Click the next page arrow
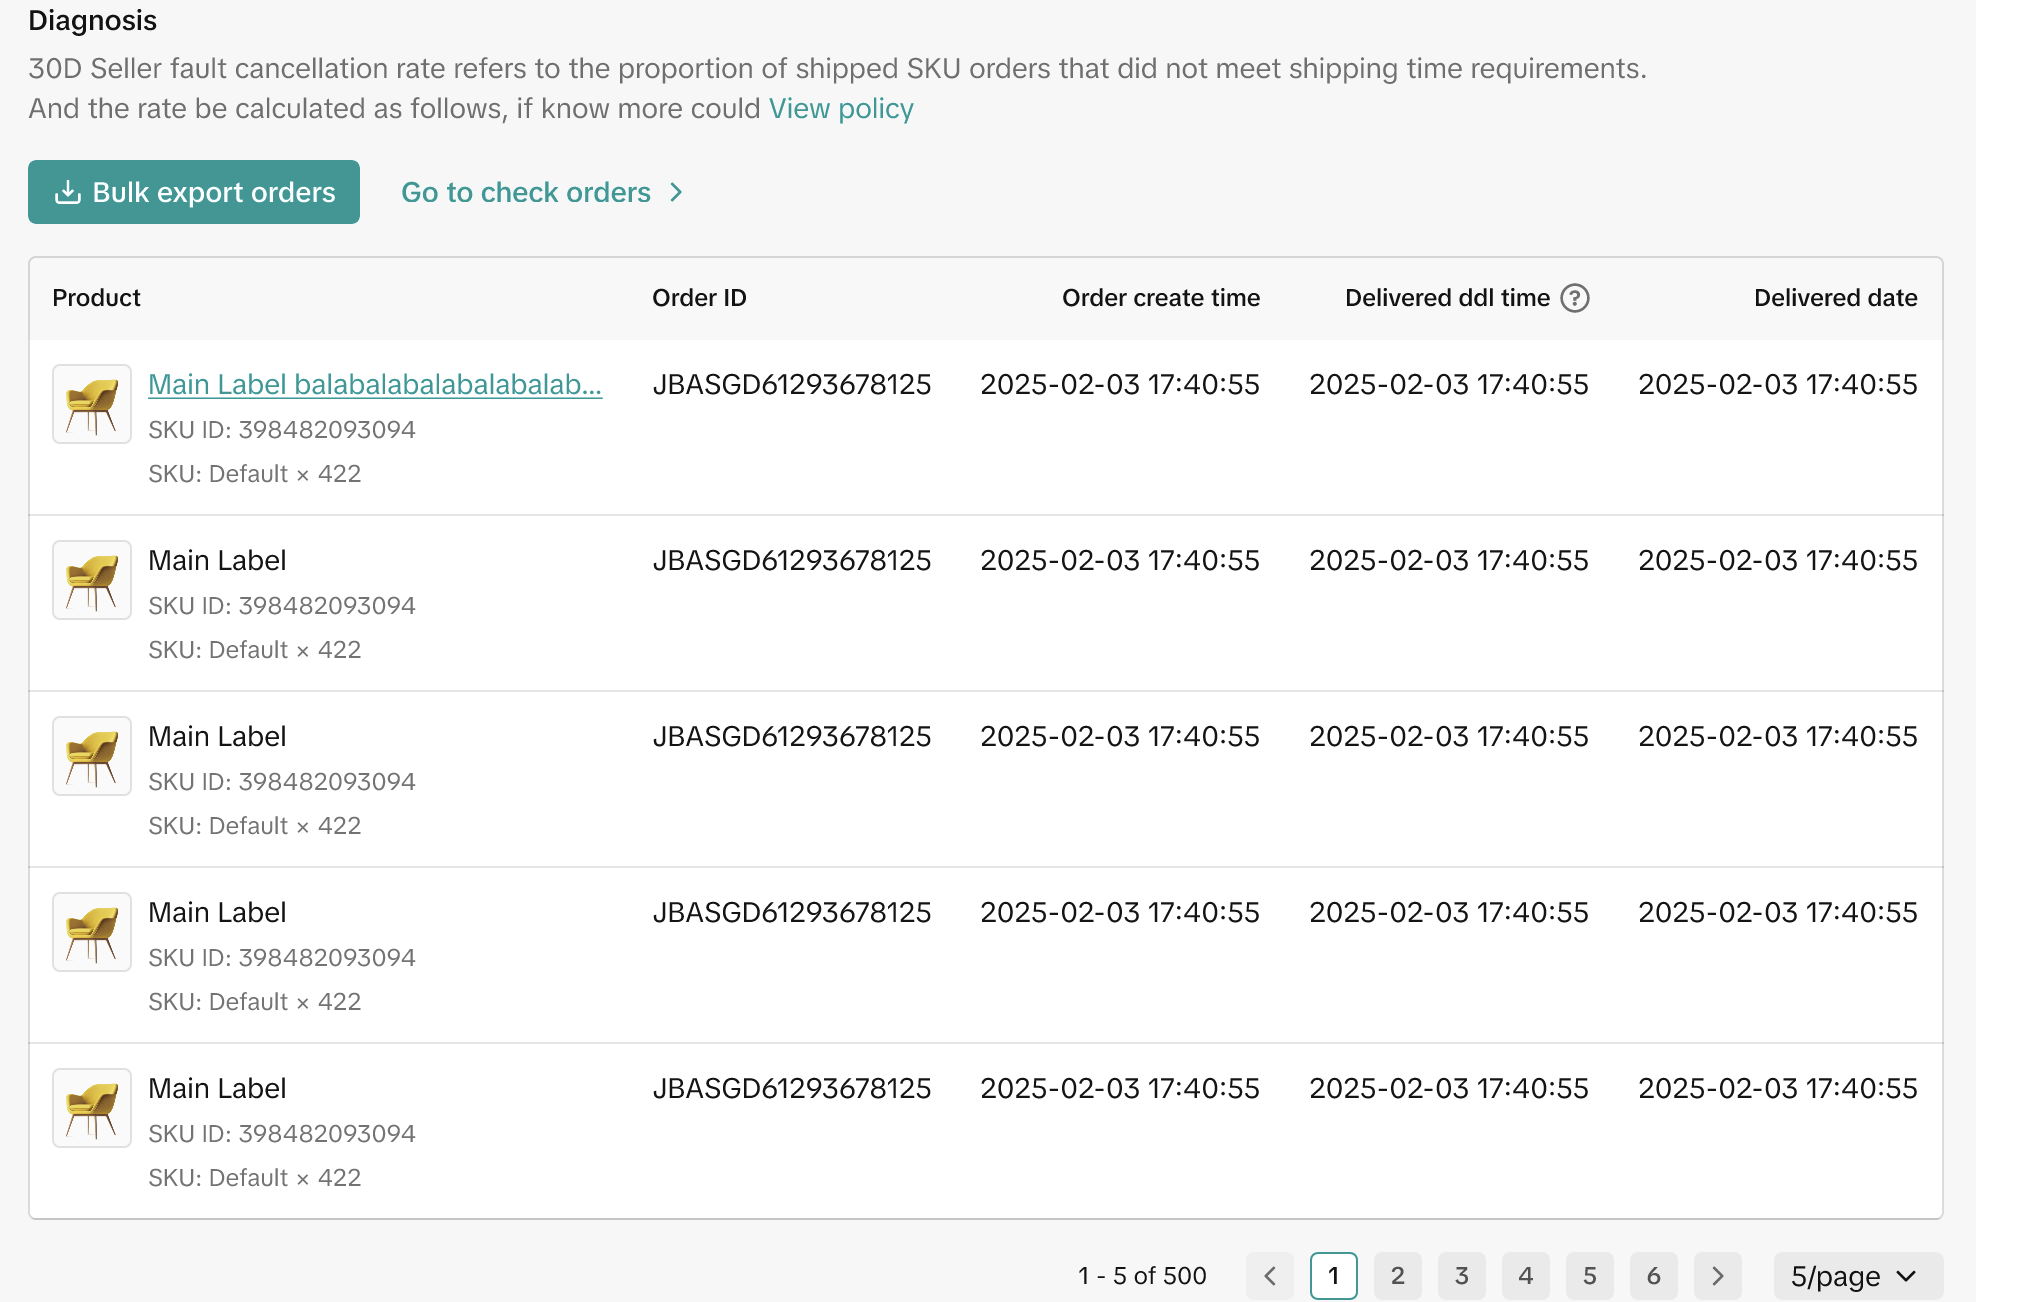 [x=1717, y=1276]
